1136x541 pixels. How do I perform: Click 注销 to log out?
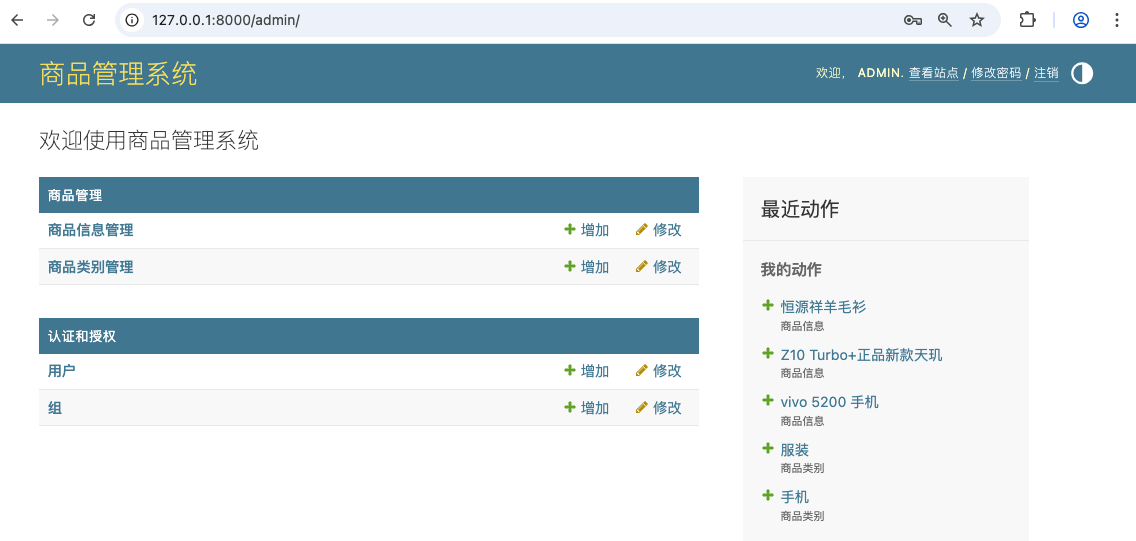click(x=1046, y=73)
